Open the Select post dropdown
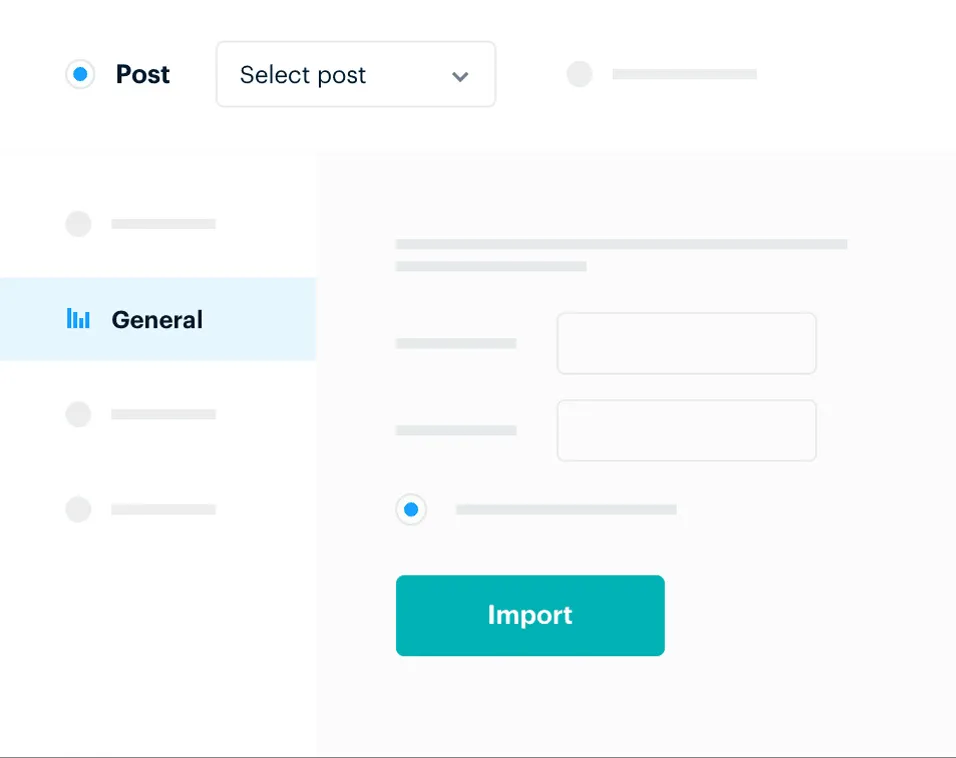The height and width of the screenshot is (758, 956). click(356, 74)
